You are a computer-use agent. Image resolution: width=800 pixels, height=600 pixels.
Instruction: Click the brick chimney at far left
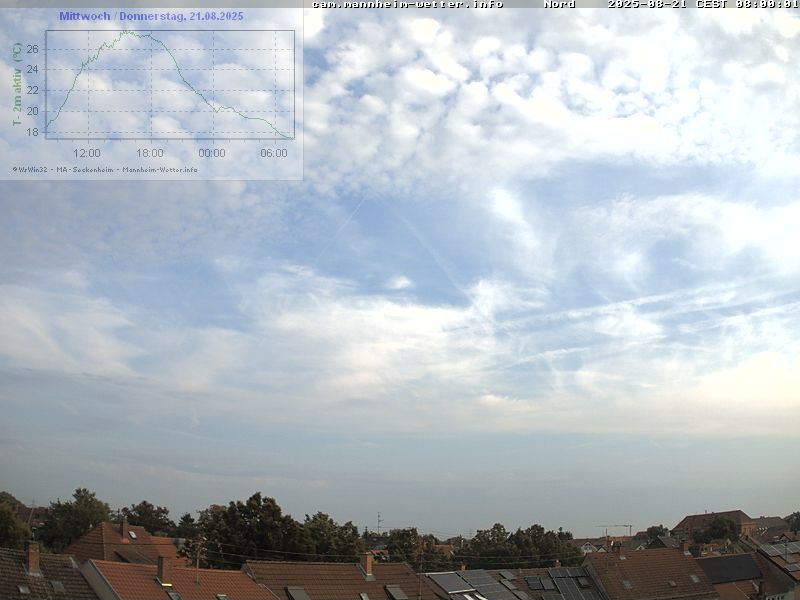(x=34, y=557)
